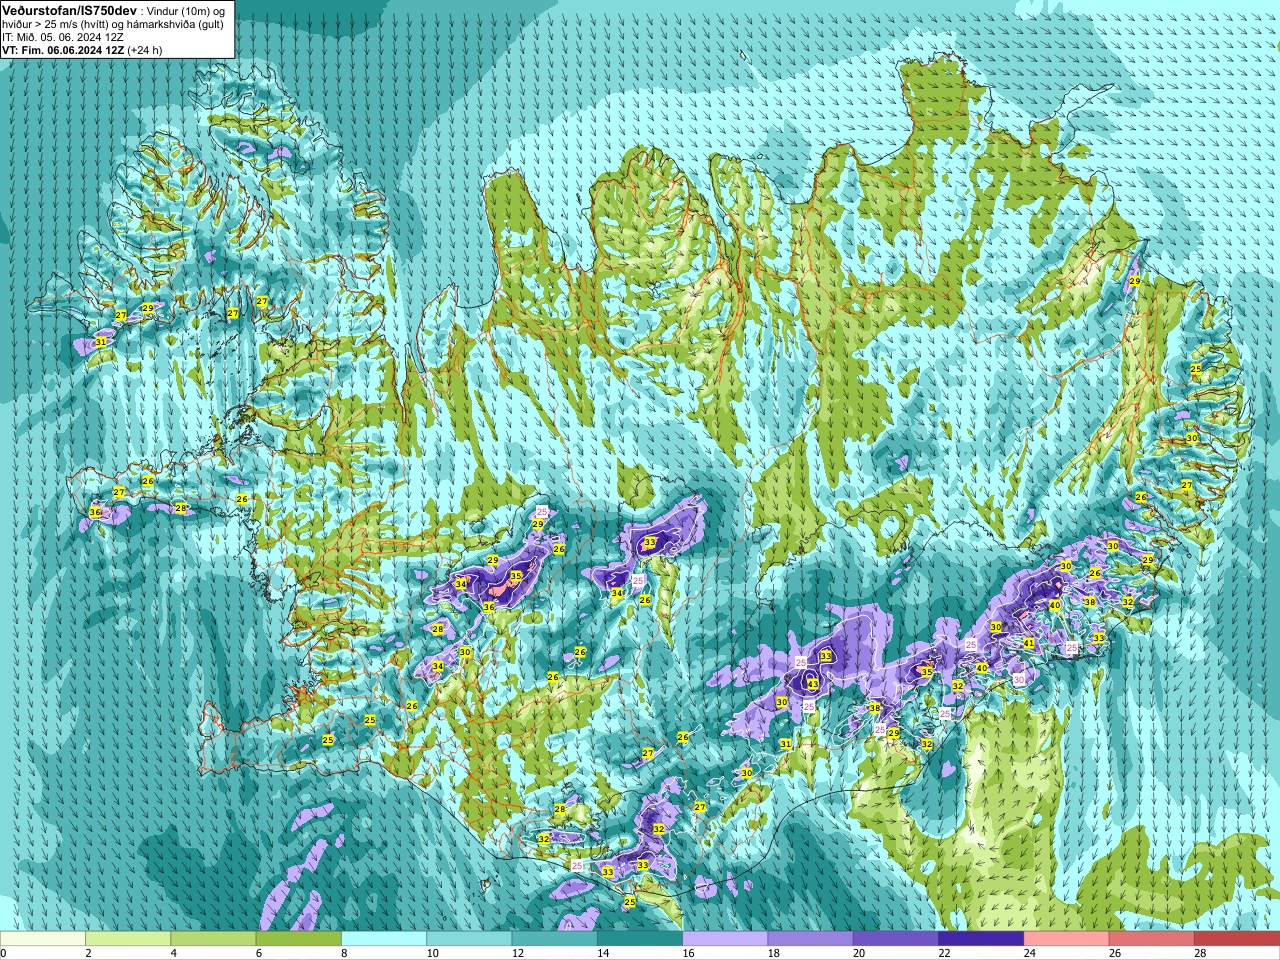Click the 26–28 salmon legend swatch
This screenshot has width=1280, height=960.
(1151, 939)
